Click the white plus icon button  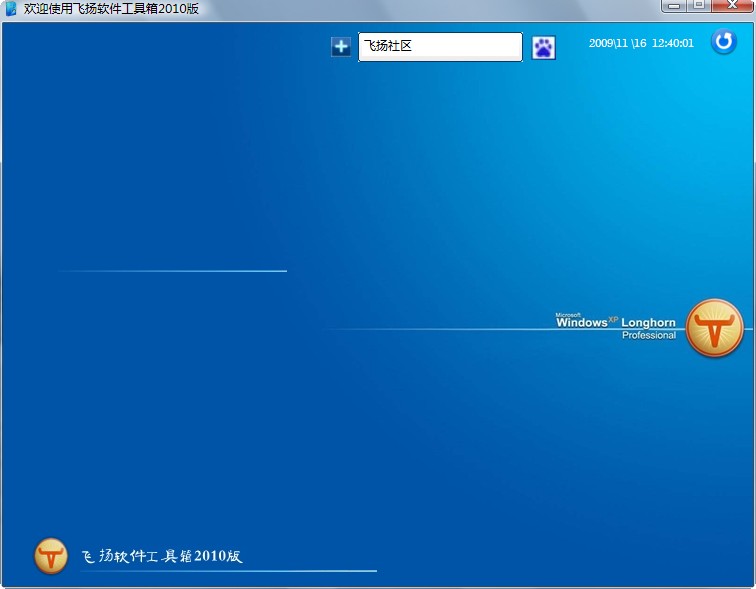click(x=341, y=47)
